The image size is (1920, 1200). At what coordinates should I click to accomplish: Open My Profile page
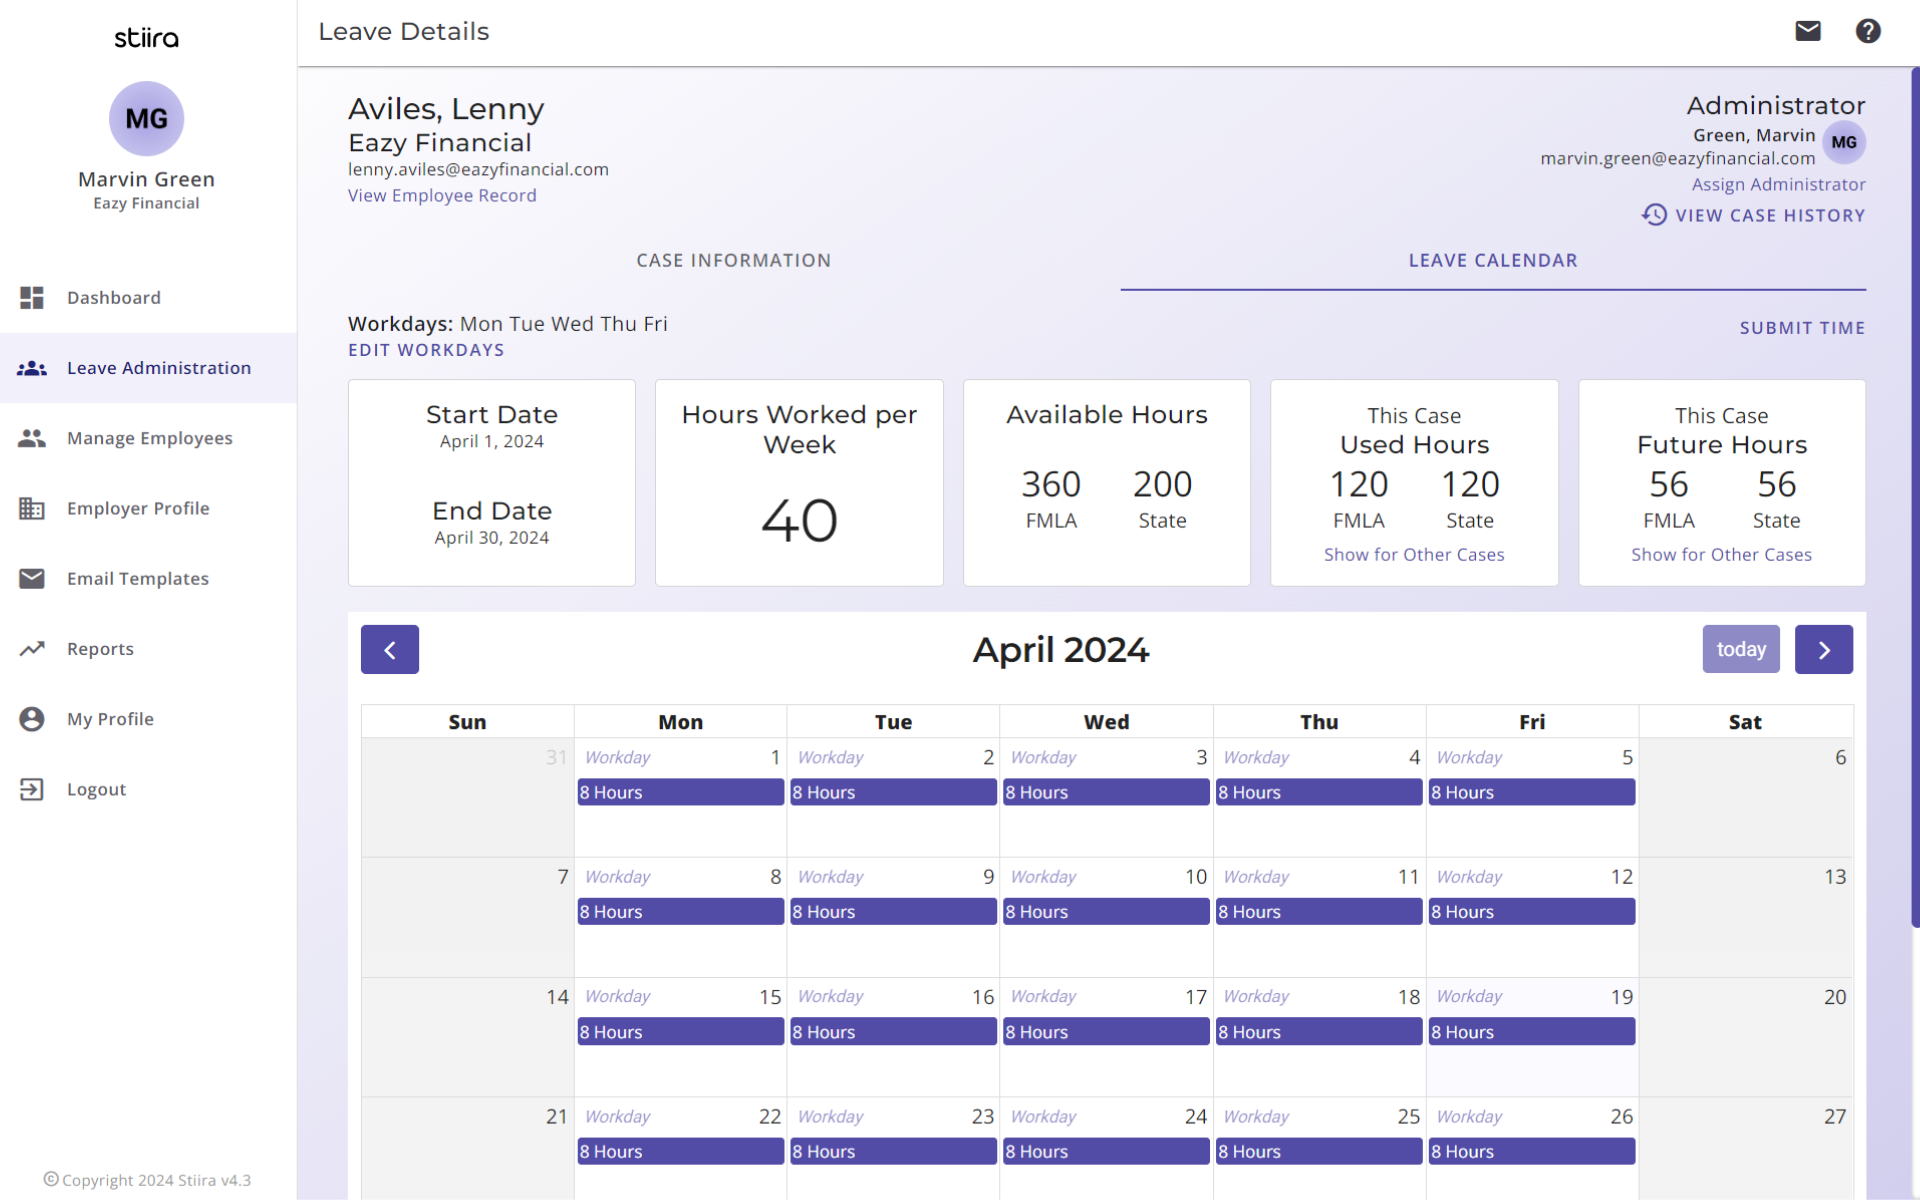pyautogui.click(x=110, y=719)
